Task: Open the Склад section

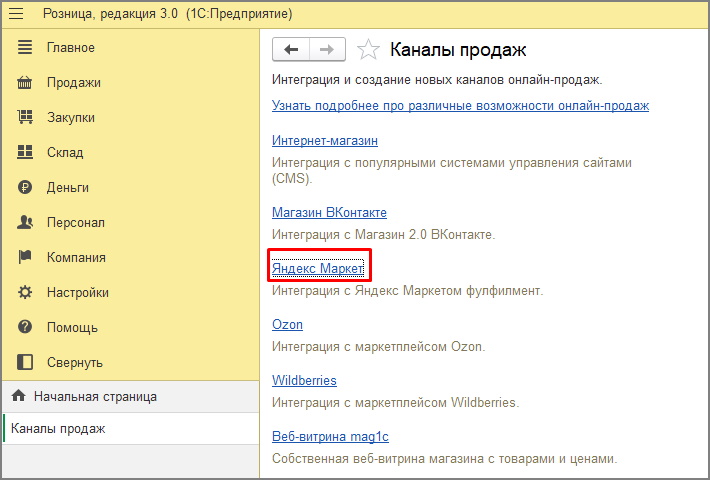Action: tap(65, 152)
